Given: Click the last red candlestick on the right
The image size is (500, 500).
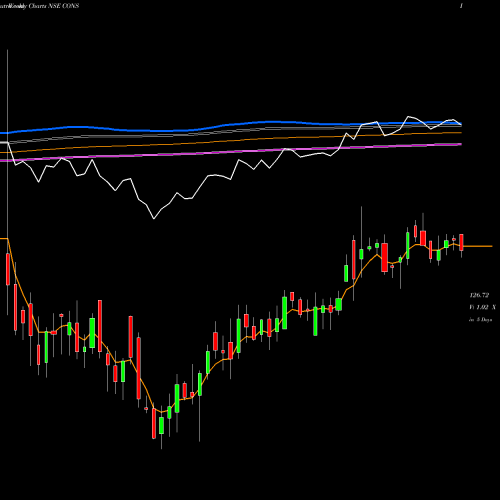Looking at the screenshot, I should pyautogui.click(x=461, y=242).
